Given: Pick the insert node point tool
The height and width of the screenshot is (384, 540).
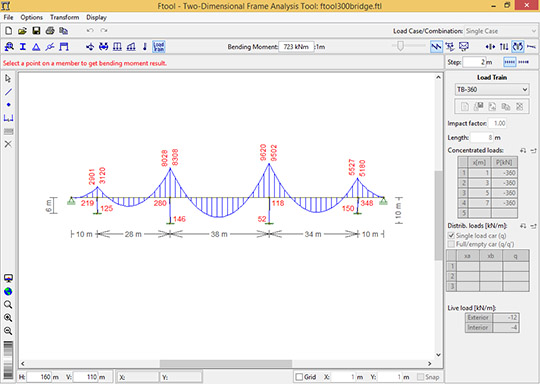Looking at the screenshot, I should (x=8, y=105).
